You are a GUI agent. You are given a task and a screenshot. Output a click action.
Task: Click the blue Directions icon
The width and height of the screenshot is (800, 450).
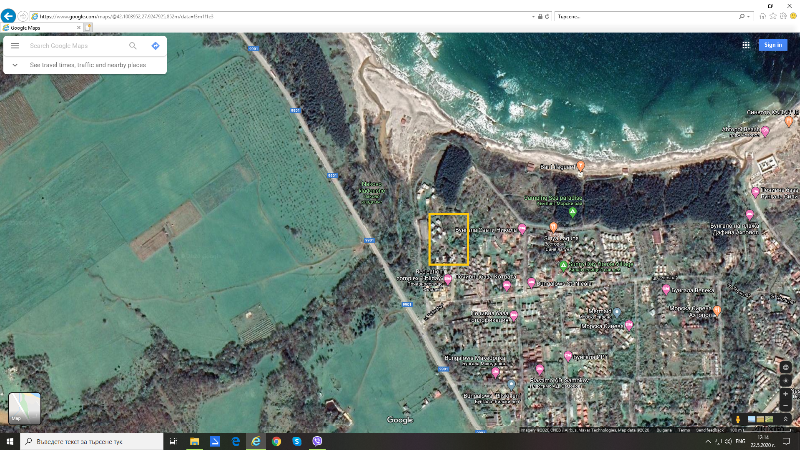(x=156, y=46)
